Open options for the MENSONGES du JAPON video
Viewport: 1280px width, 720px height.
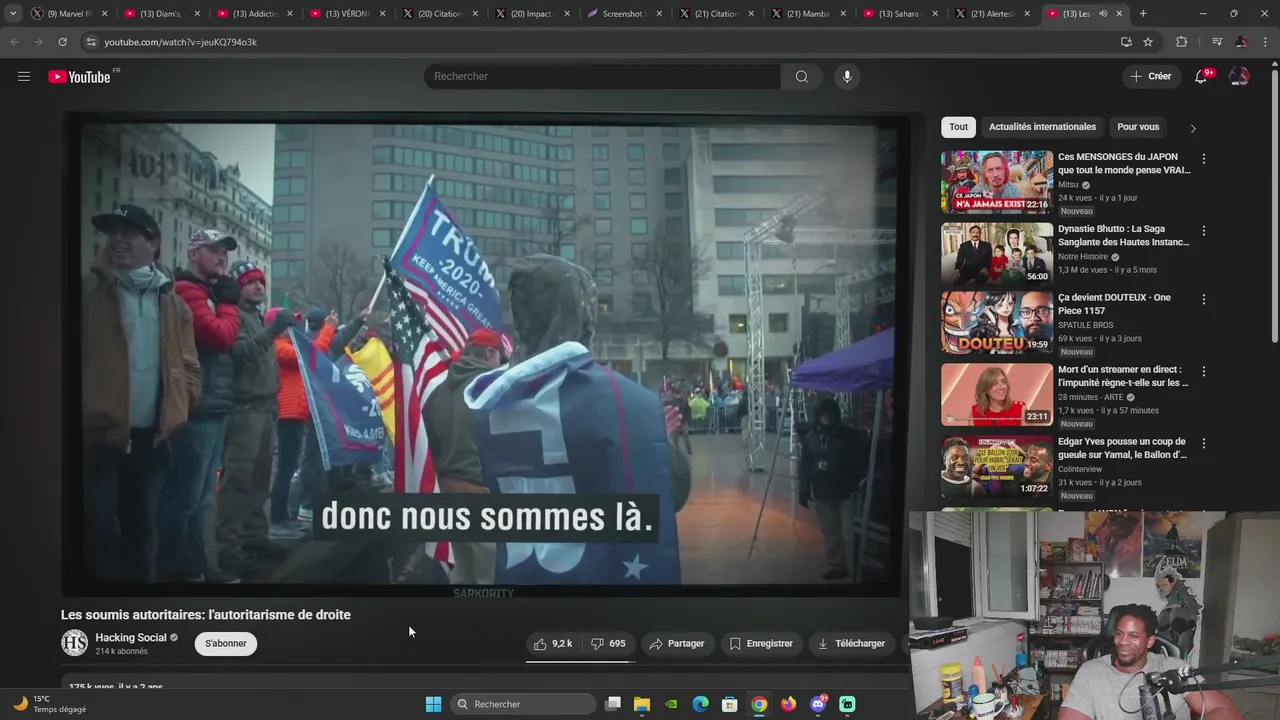pos(1203,159)
